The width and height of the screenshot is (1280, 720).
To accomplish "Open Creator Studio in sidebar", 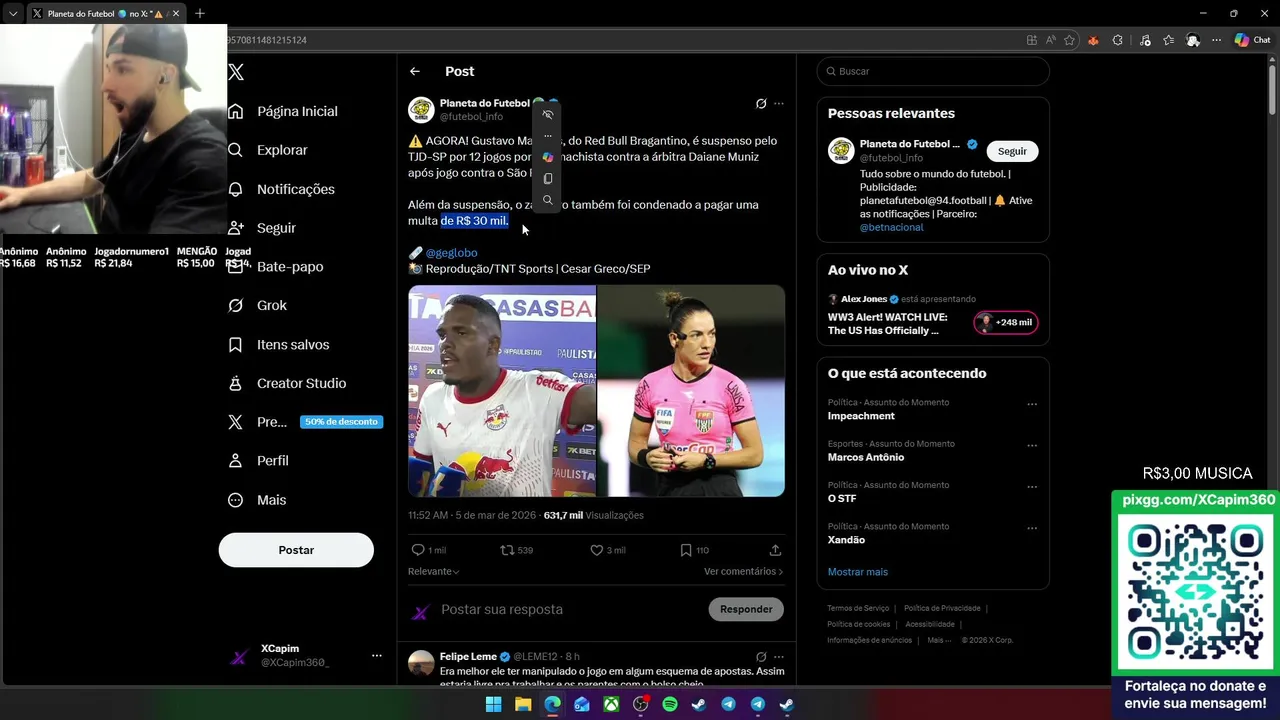I will (287, 383).
